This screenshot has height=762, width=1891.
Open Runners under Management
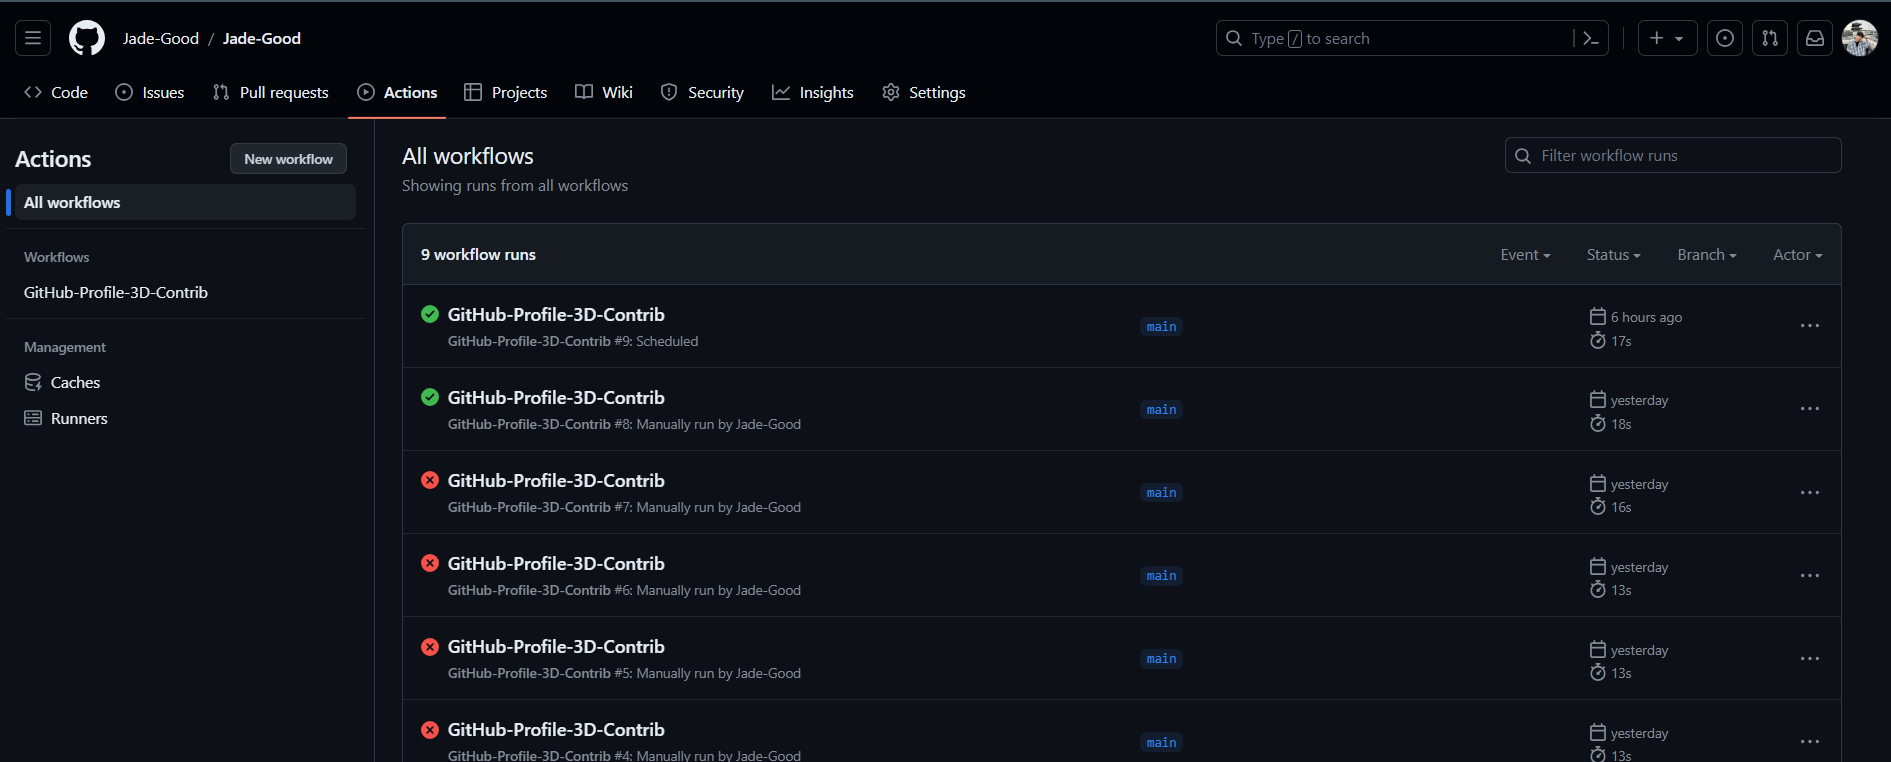point(66,418)
